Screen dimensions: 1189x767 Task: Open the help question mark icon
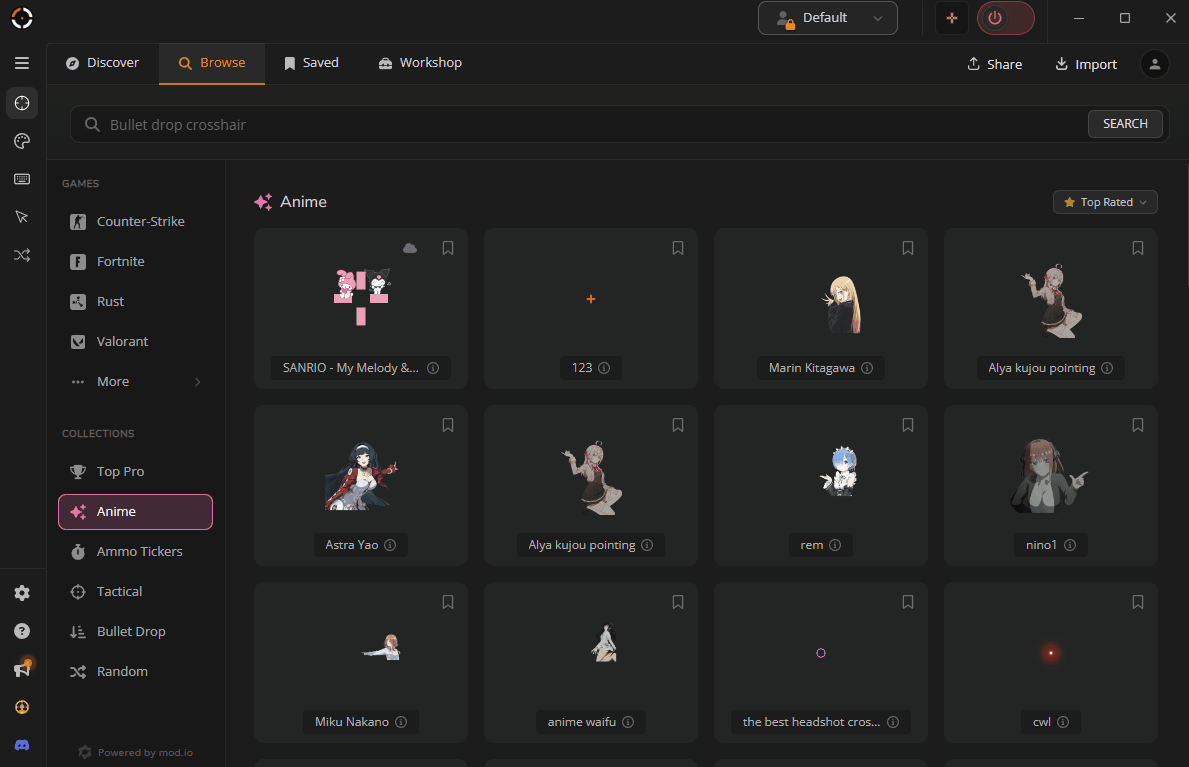click(x=22, y=631)
